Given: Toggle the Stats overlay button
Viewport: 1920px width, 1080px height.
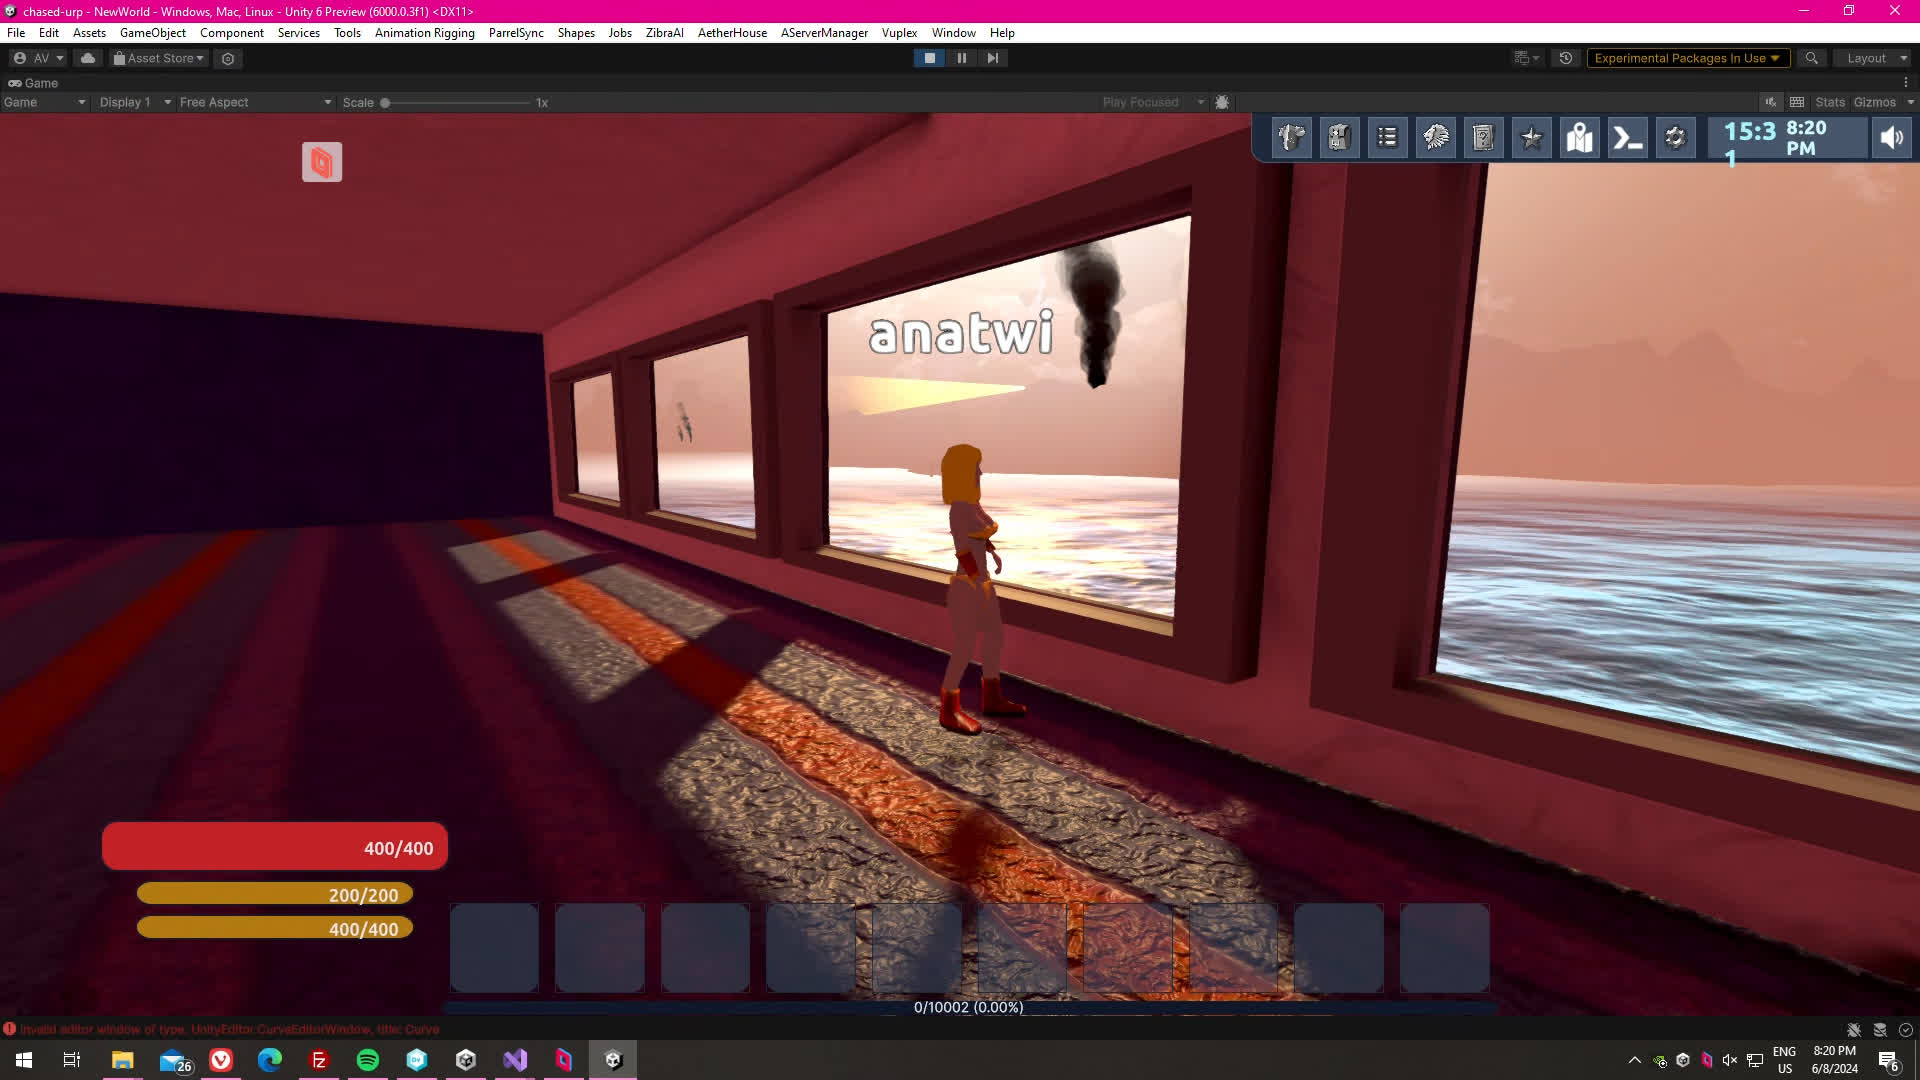Looking at the screenshot, I should 1829,102.
